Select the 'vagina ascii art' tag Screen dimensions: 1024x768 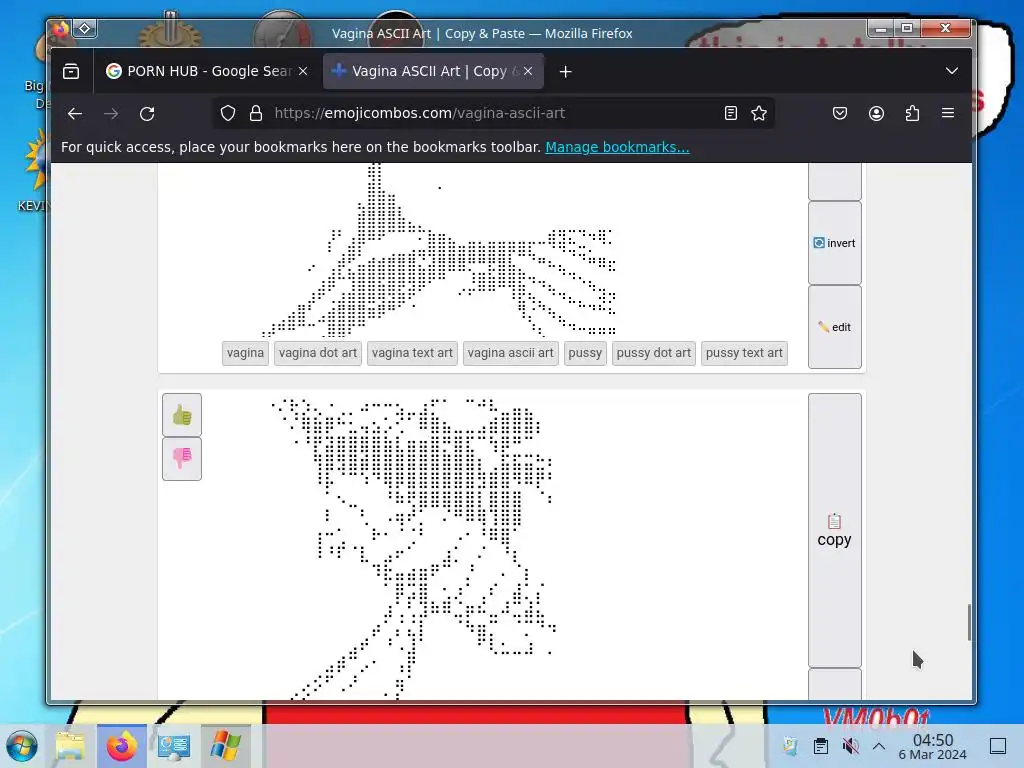(x=511, y=353)
